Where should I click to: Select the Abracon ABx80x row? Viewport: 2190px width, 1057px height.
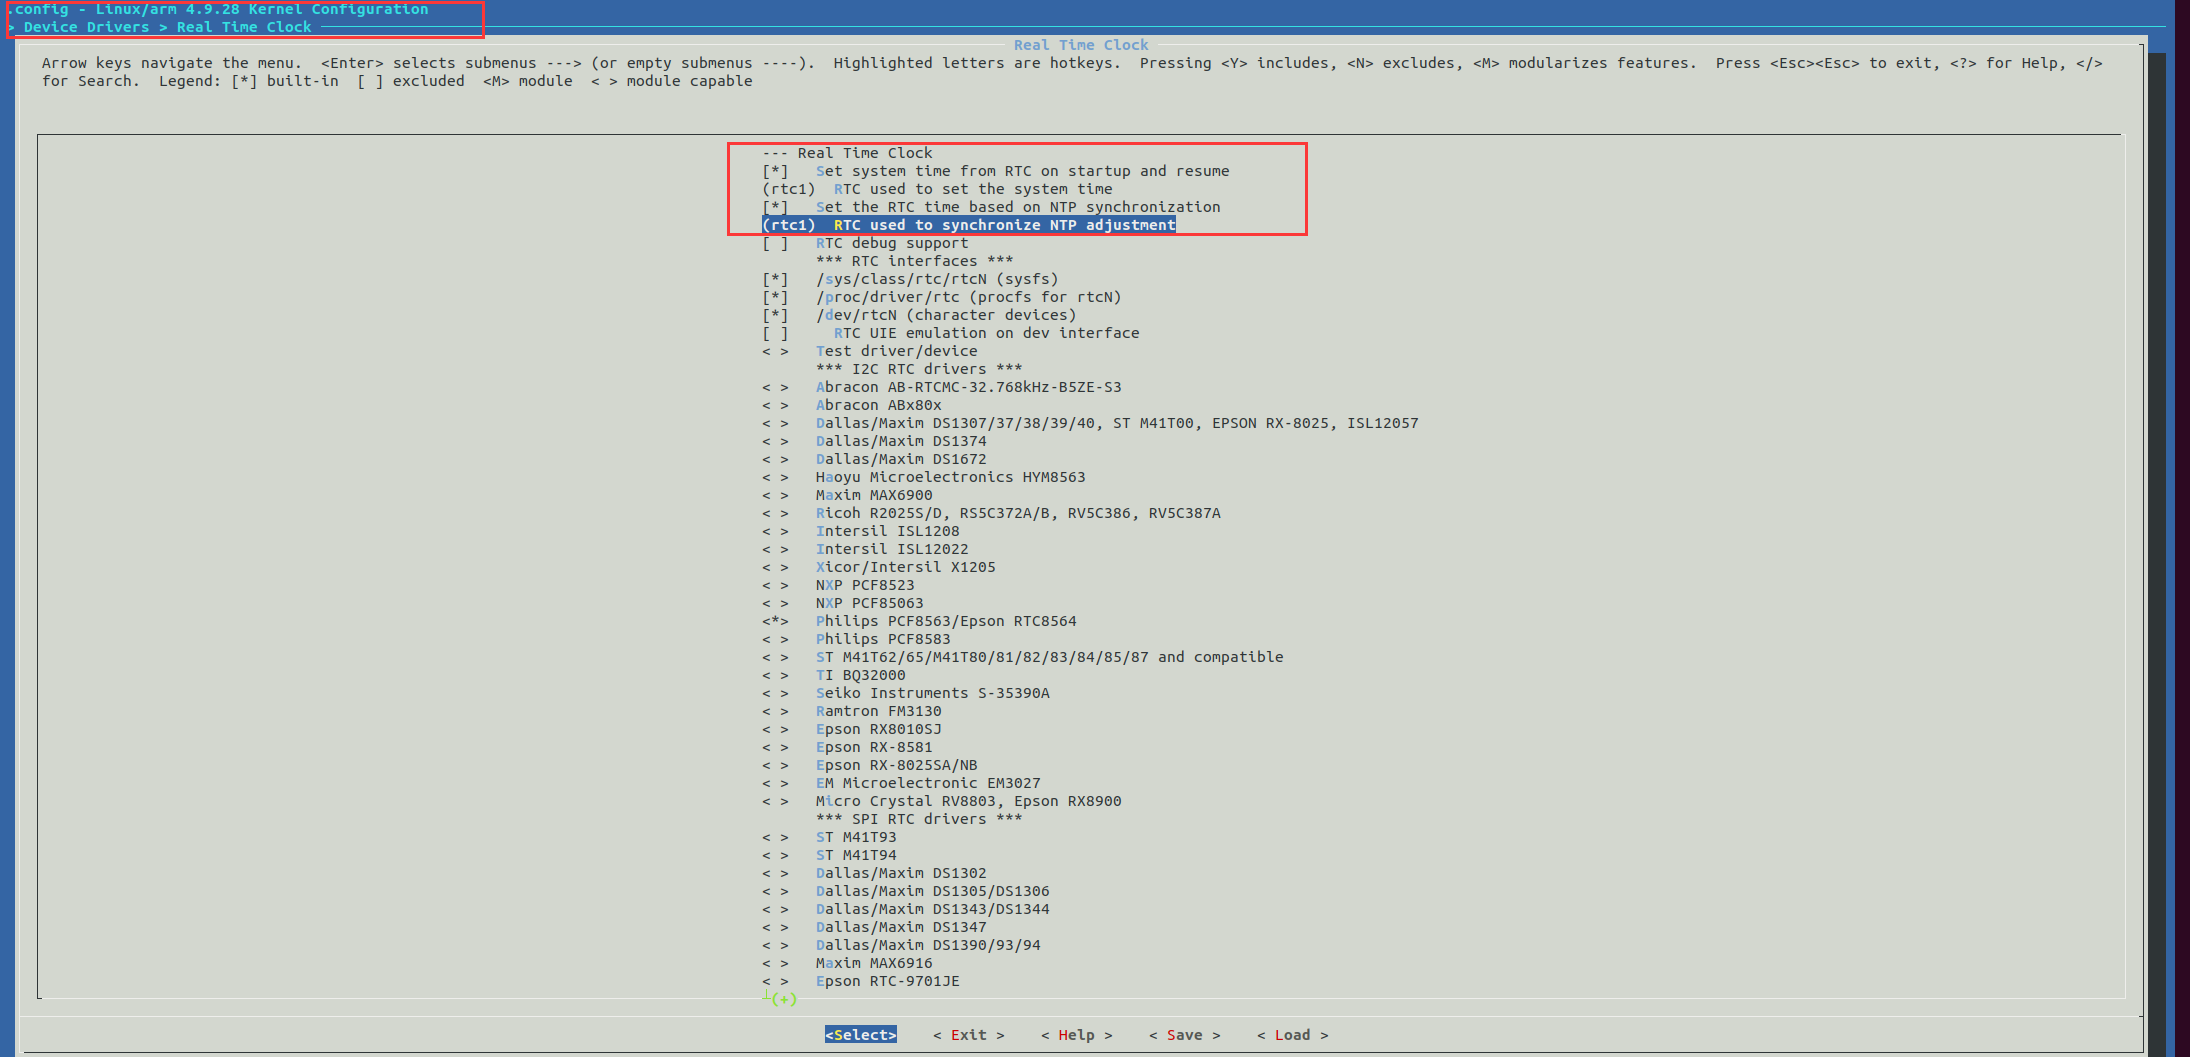[852, 405]
